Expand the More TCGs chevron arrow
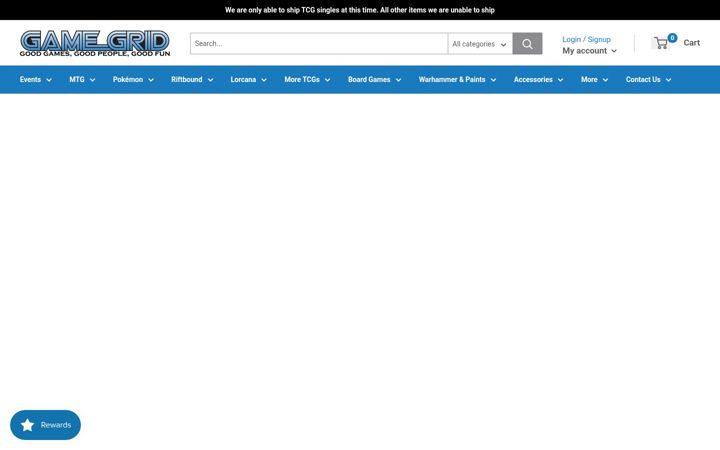The height and width of the screenshot is (450, 720). (327, 80)
